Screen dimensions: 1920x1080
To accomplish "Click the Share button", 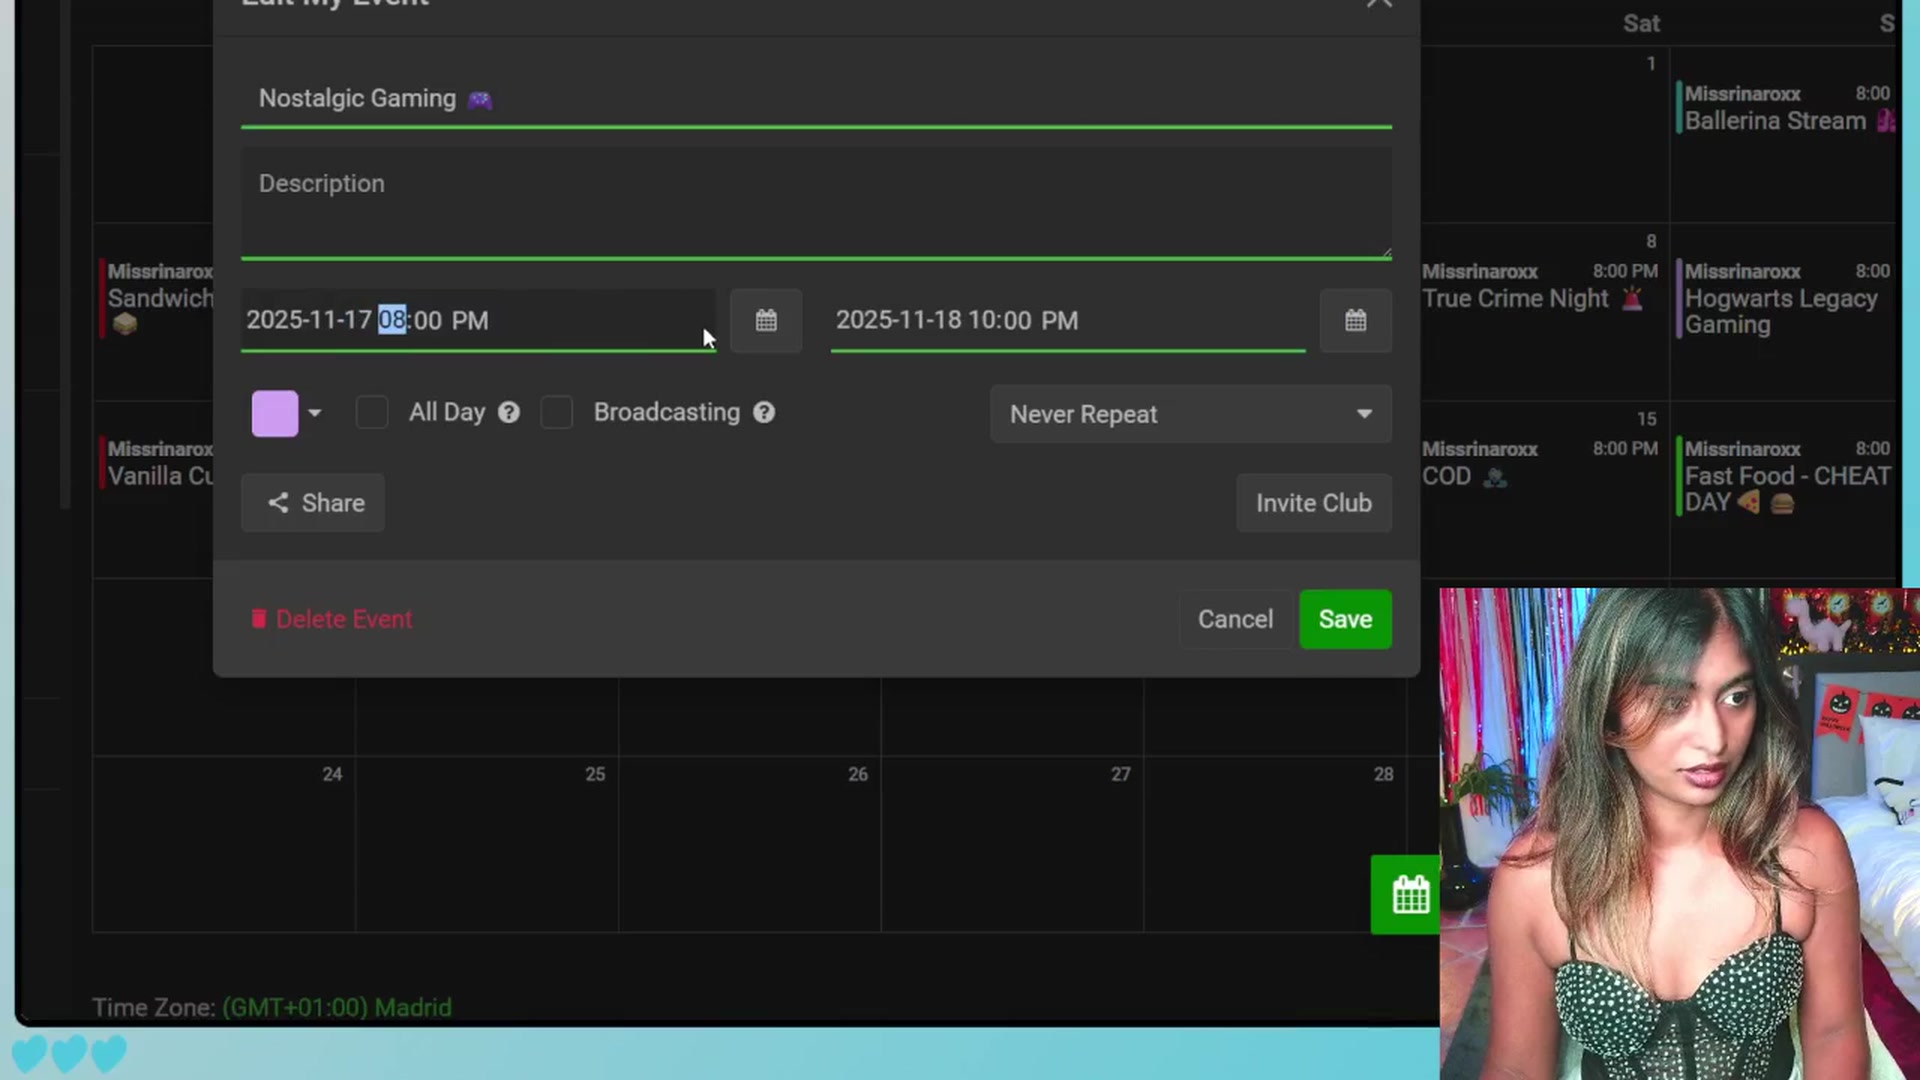I will pos(313,503).
